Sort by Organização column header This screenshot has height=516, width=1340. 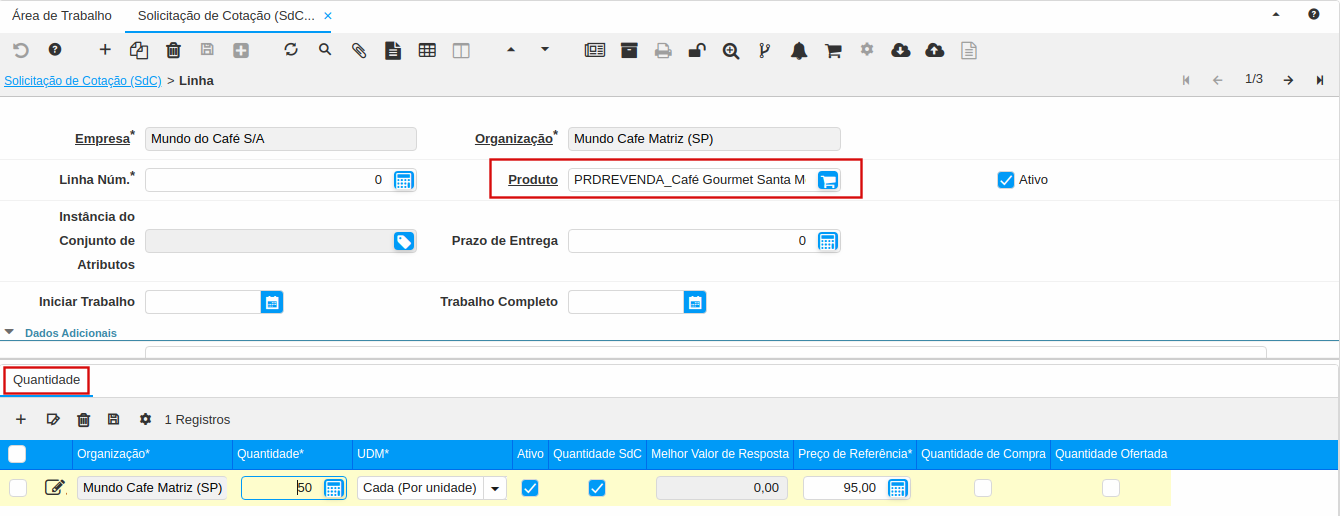click(153, 454)
